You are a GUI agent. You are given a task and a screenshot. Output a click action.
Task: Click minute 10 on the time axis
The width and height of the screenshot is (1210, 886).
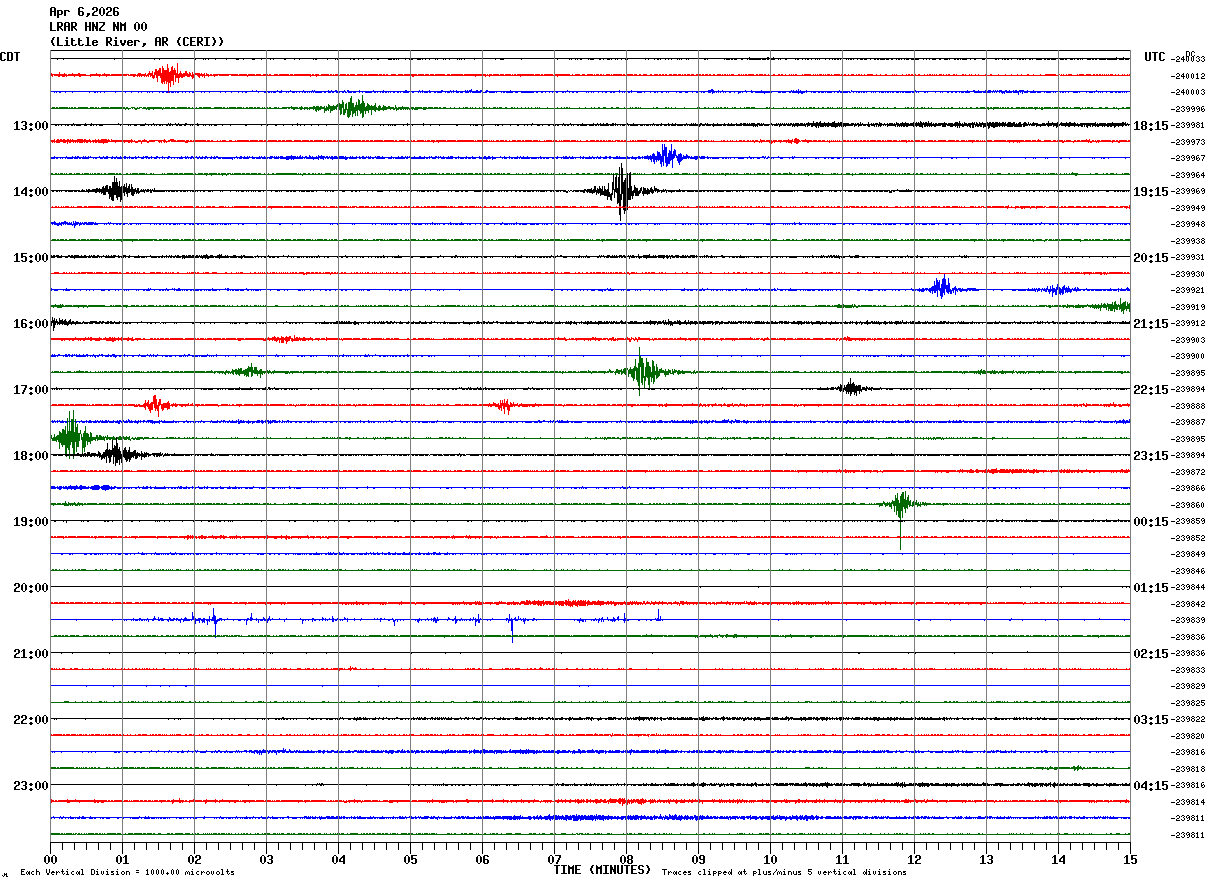[770, 859]
